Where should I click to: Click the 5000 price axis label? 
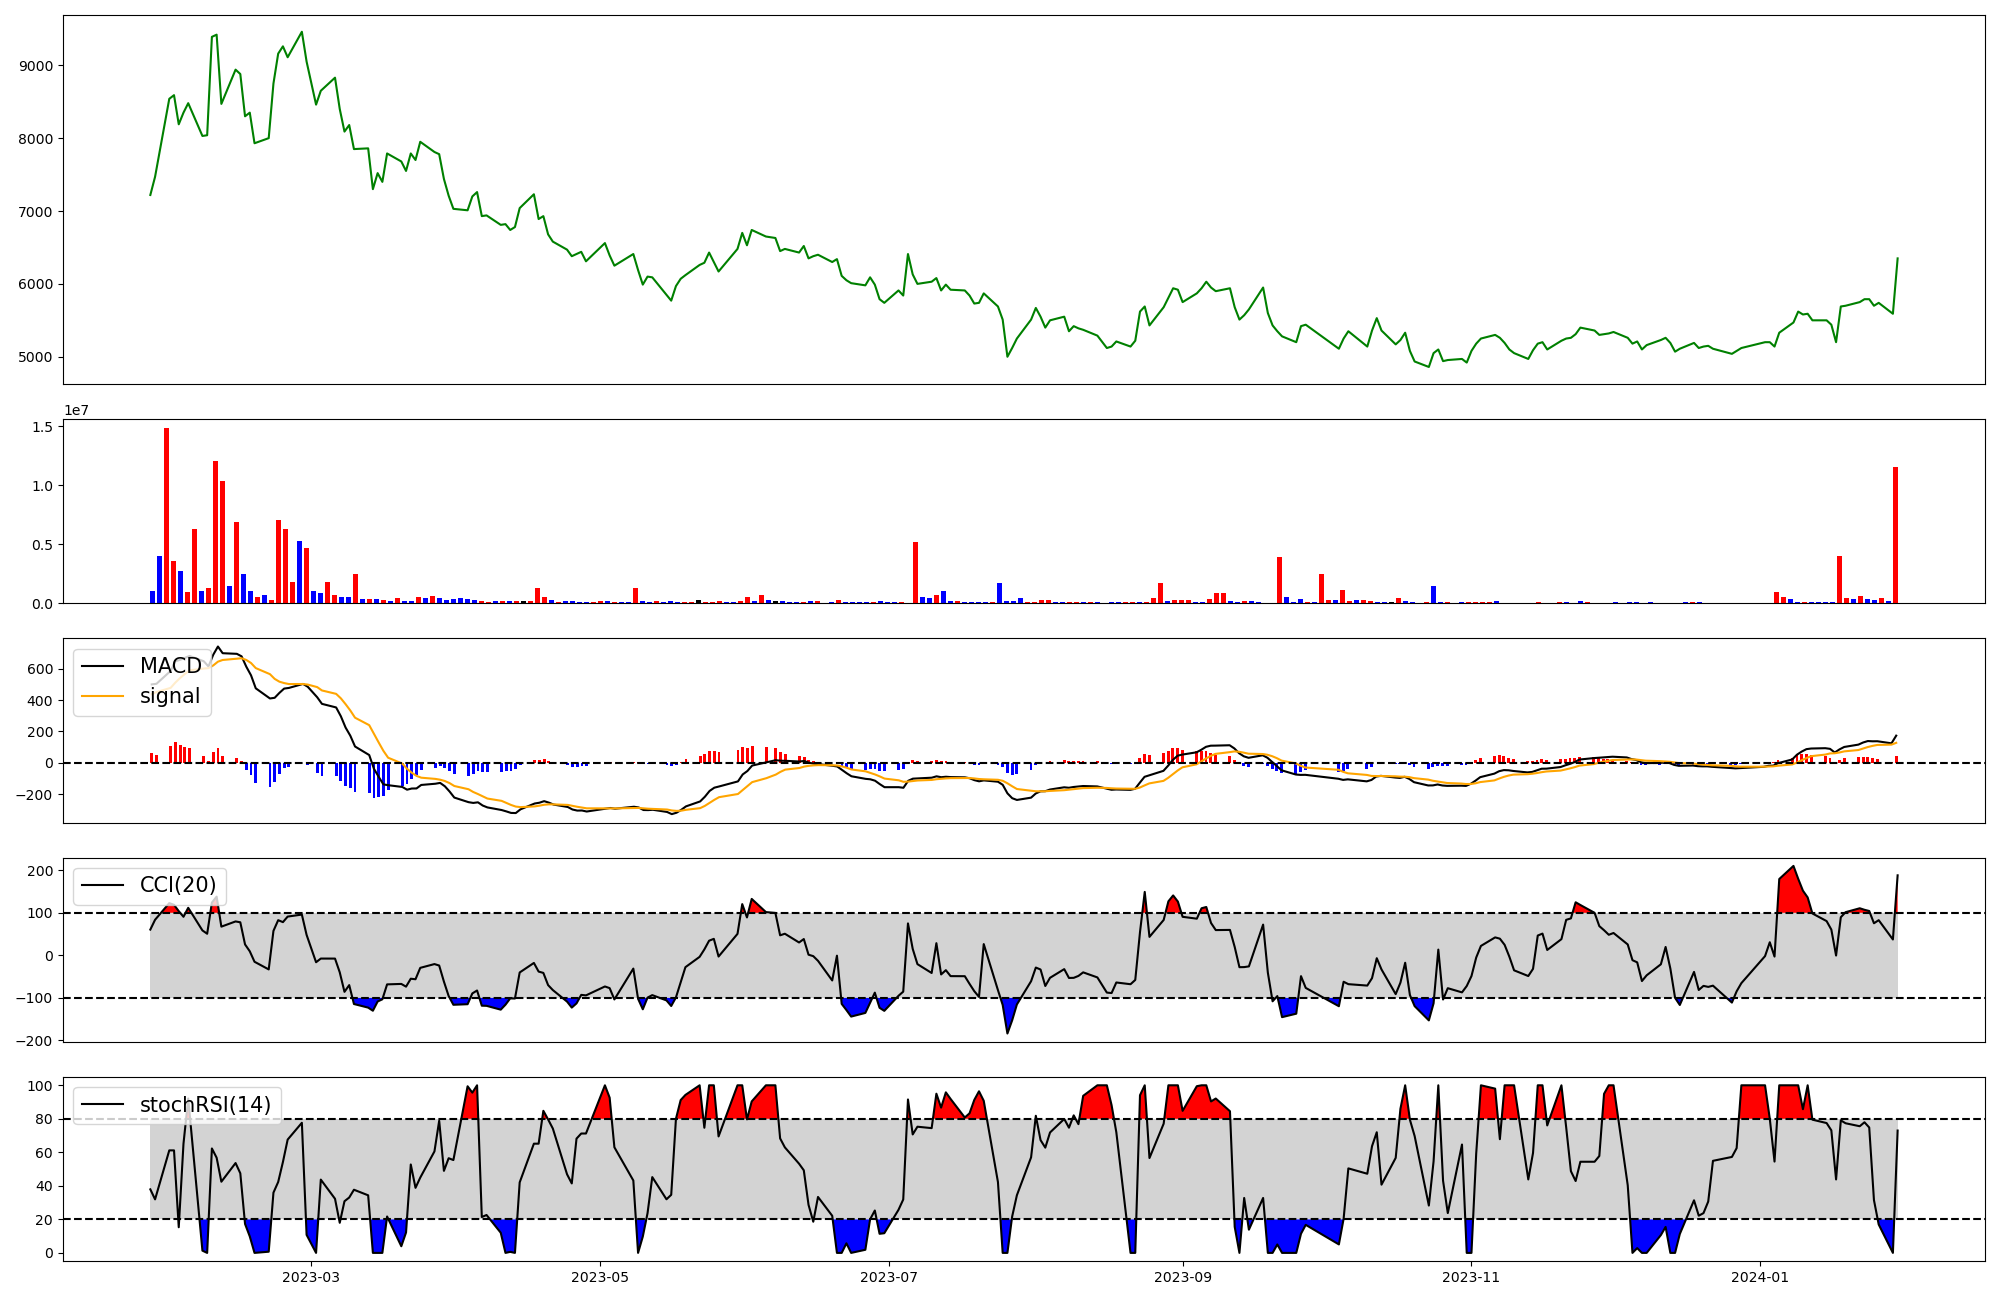click(x=38, y=357)
